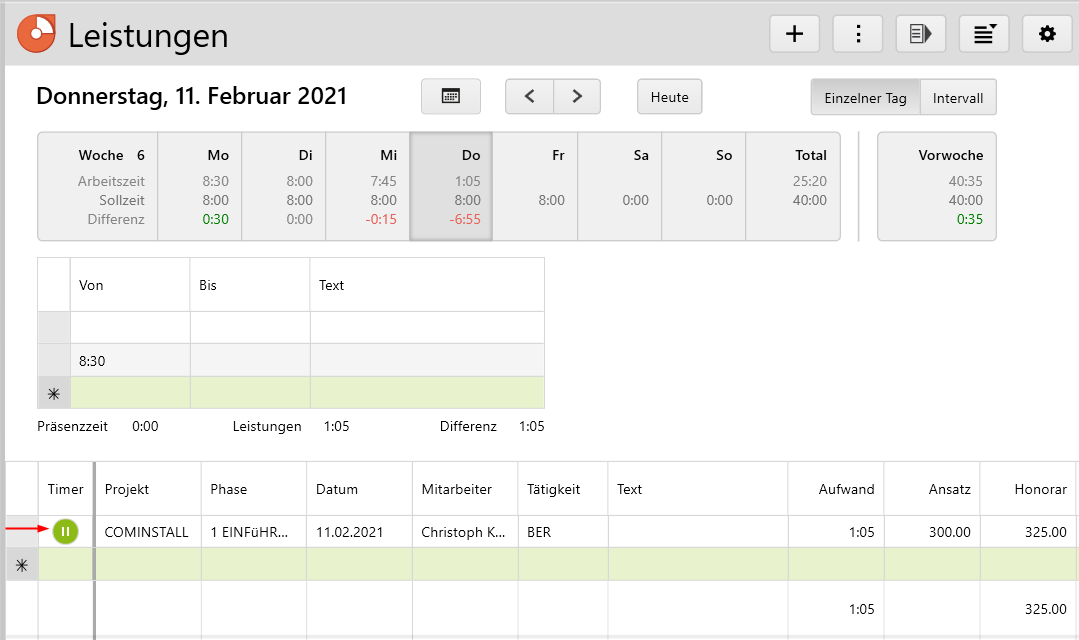1079x640 pixels.
Task: Go to previous day arrow
Action: pyautogui.click(x=530, y=97)
